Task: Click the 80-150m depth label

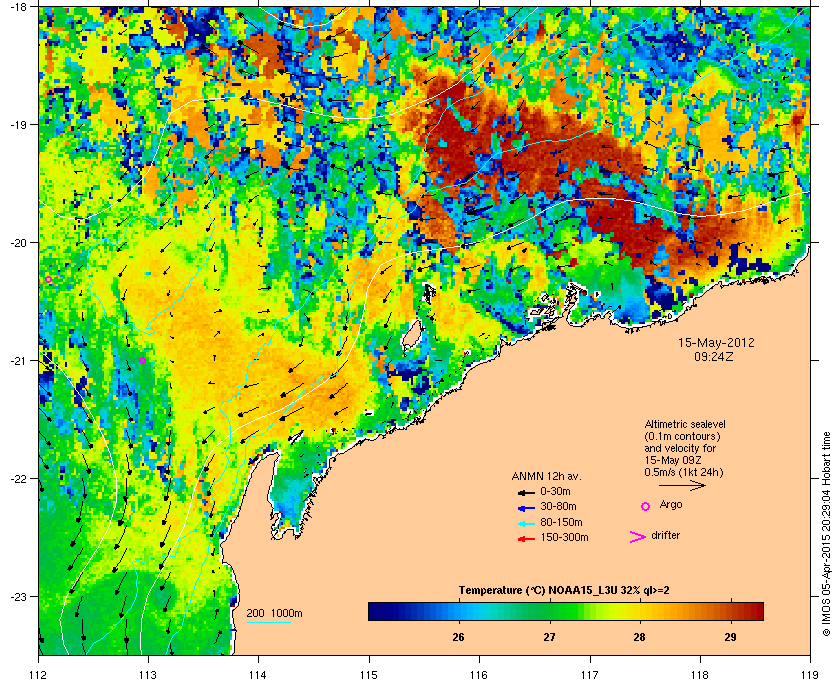Action: (x=561, y=522)
